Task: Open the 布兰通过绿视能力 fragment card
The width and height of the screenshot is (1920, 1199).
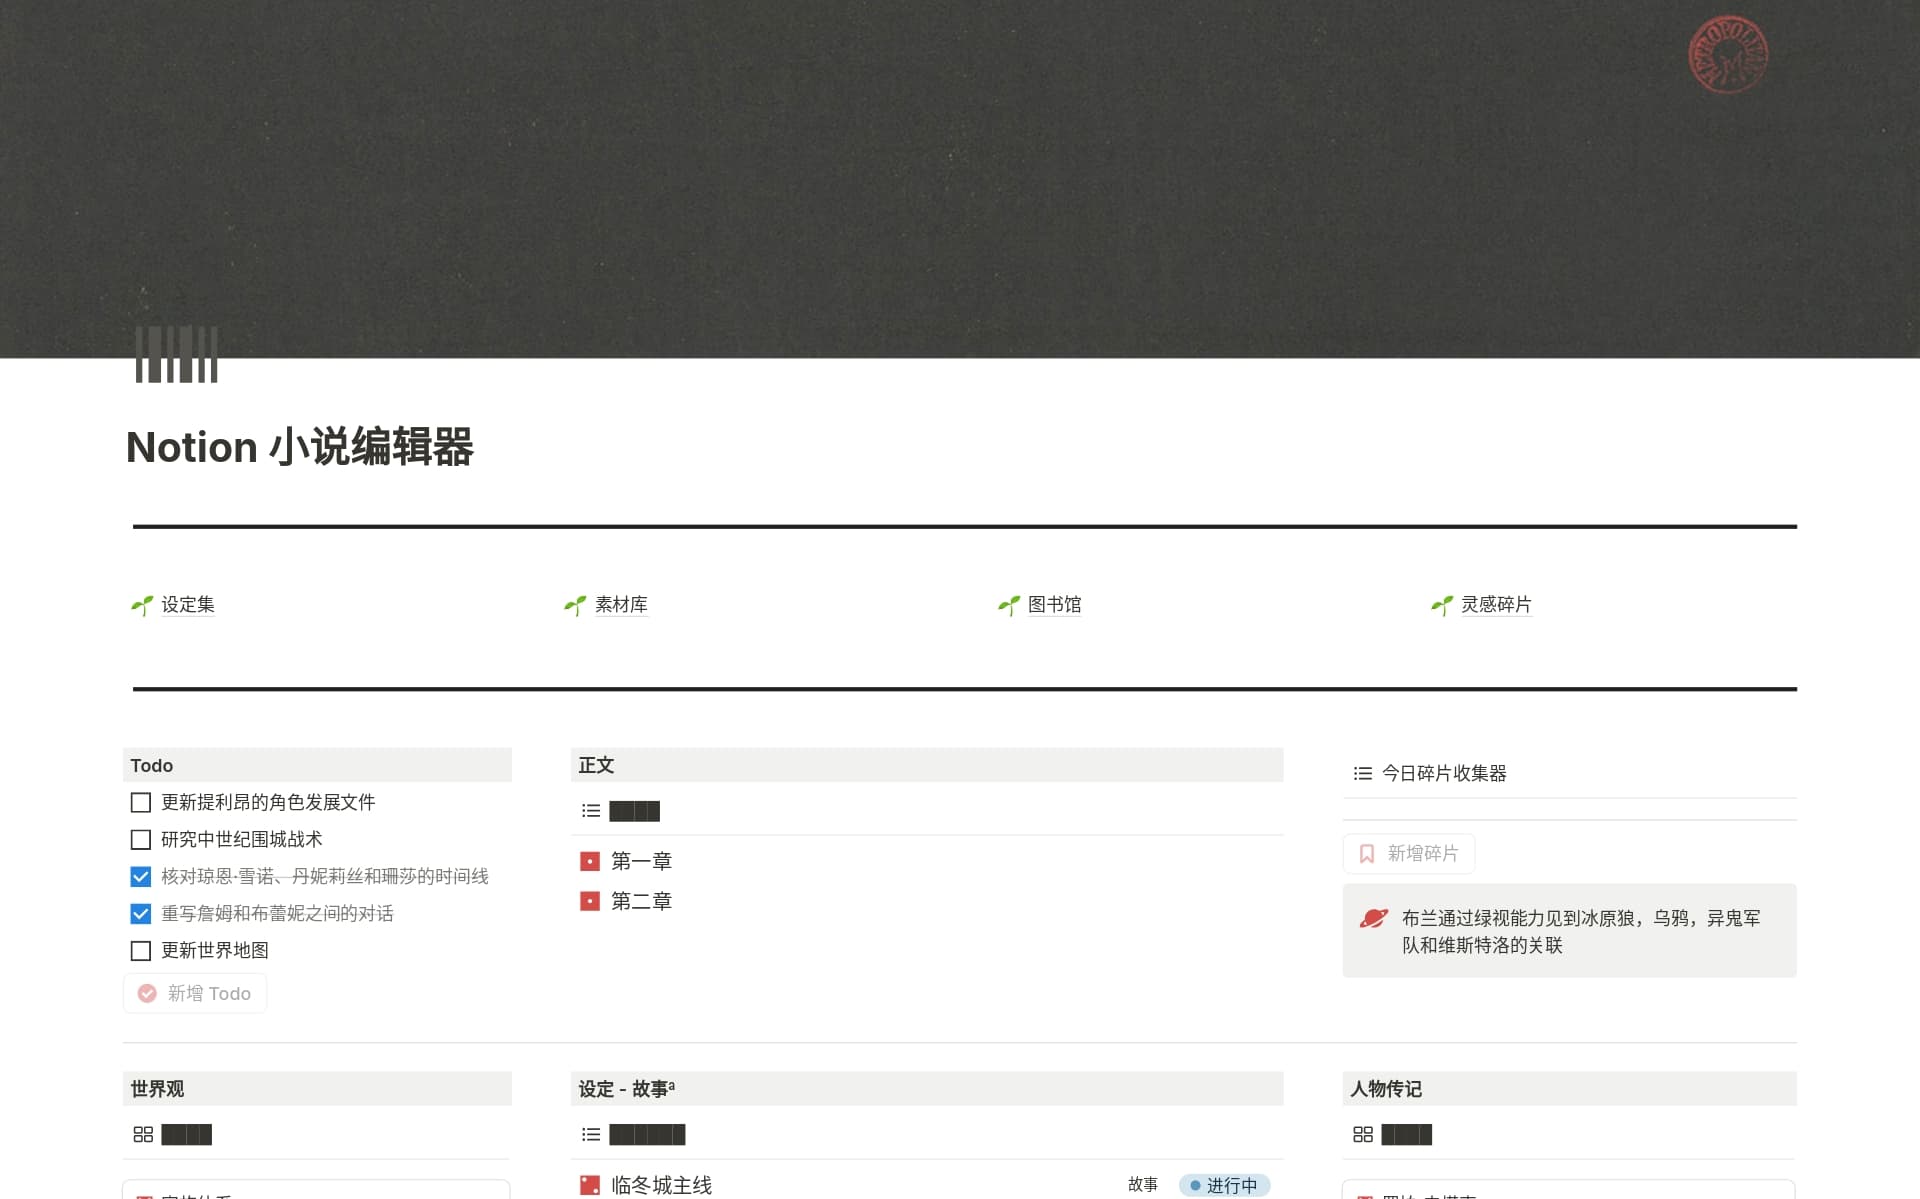Action: (1569, 931)
